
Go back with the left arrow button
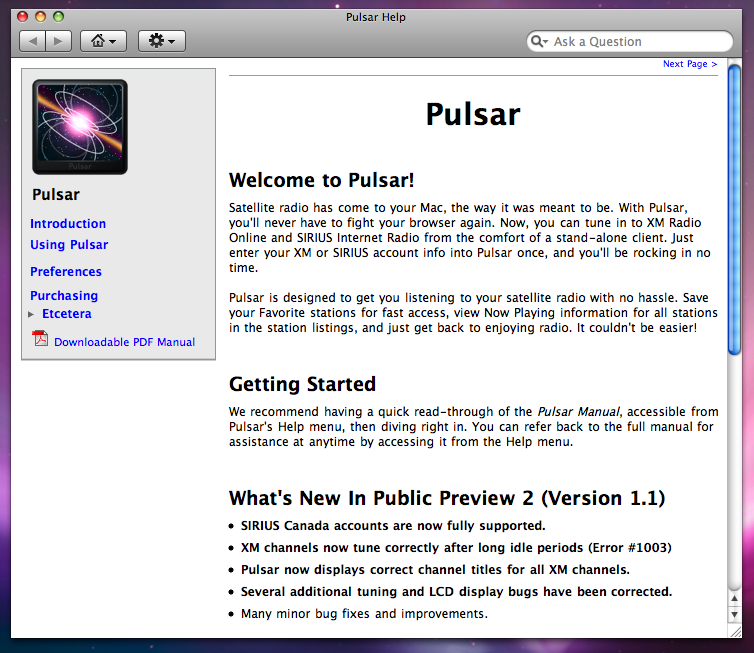point(32,41)
